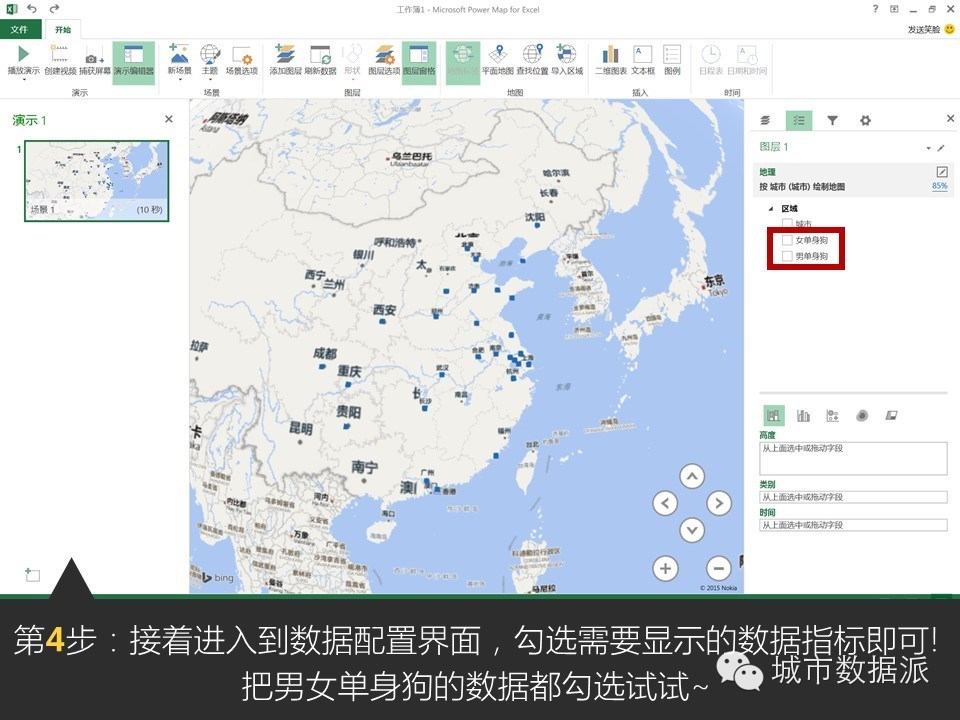Image resolution: width=960 pixels, height=720 pixels.
Task: Click the 高度 field box
Action: [x=853, y=458]
